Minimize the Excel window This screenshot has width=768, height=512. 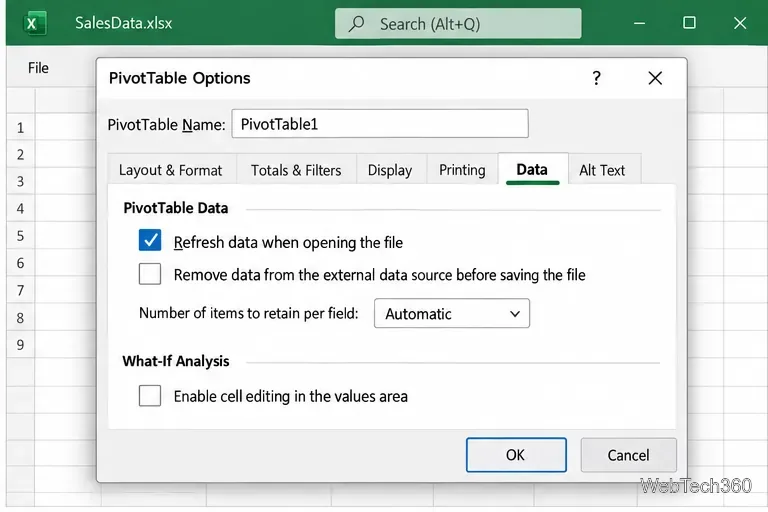(x=639, y=23)
